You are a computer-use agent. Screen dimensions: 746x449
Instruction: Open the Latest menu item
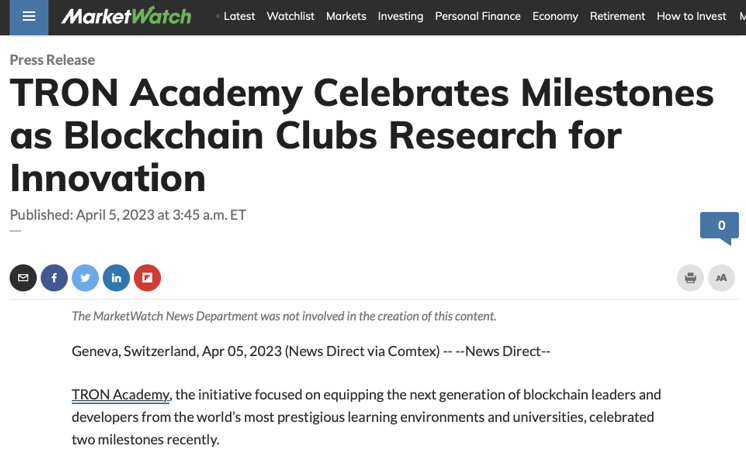click(239, 16)
